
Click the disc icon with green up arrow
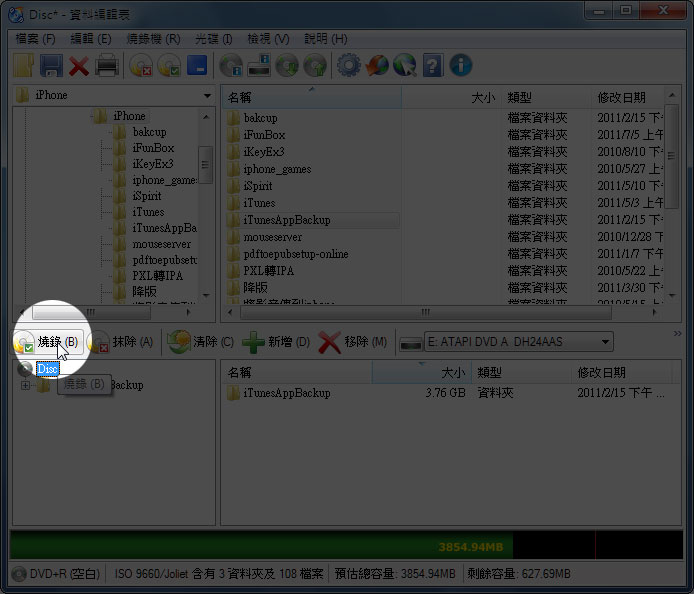315,66
